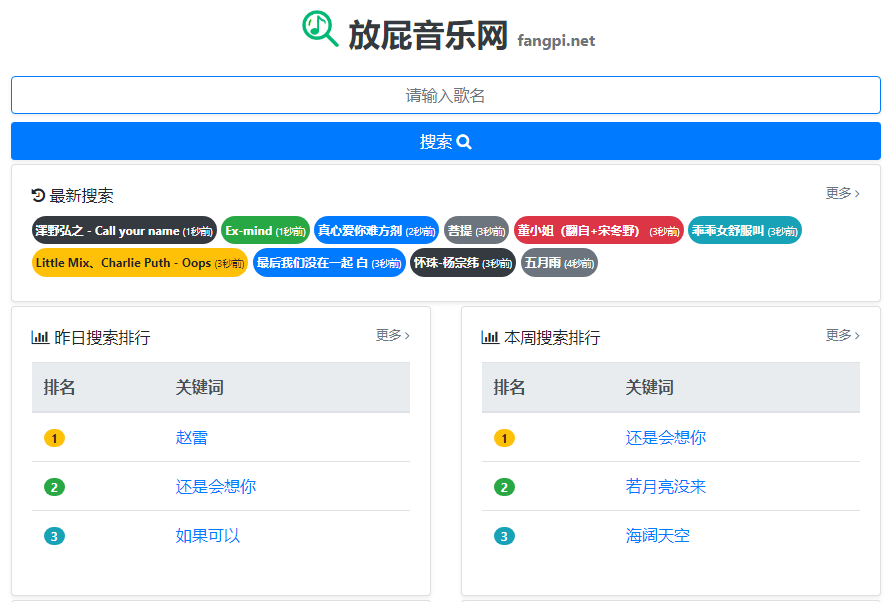This screenshot has height=602, width=891.
Task: Click the history icon beside 最新搜索
Action: (37, 196)
